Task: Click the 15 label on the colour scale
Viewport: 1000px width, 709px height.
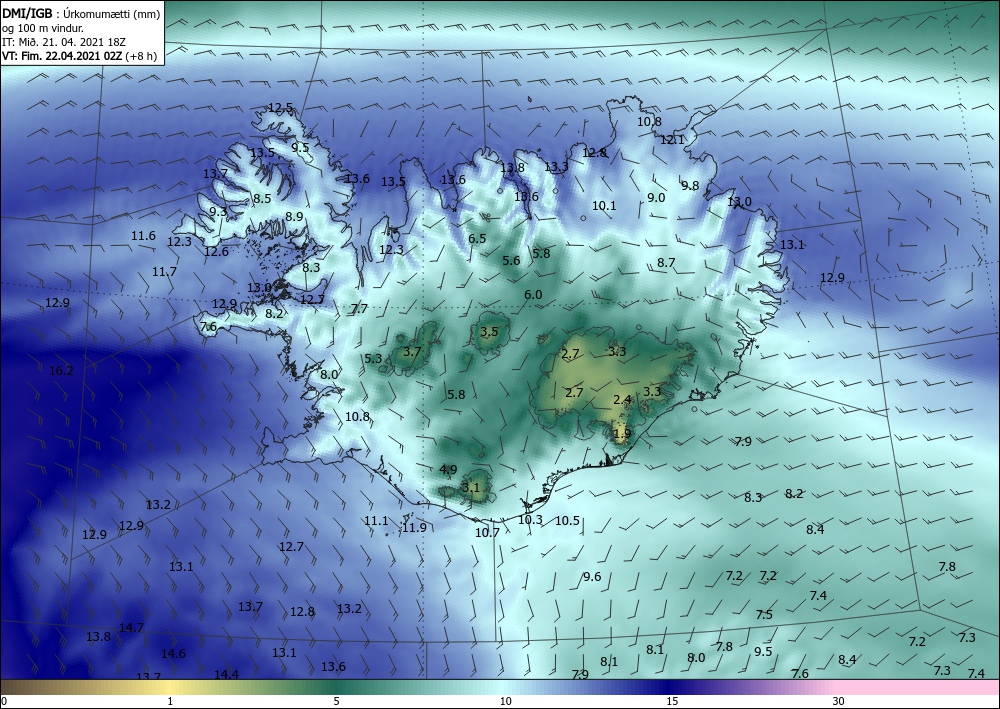Action: (x=672, y=701)
